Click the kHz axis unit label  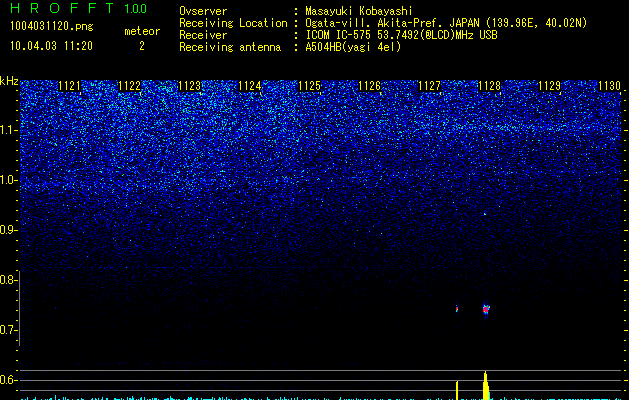point(9,81)
